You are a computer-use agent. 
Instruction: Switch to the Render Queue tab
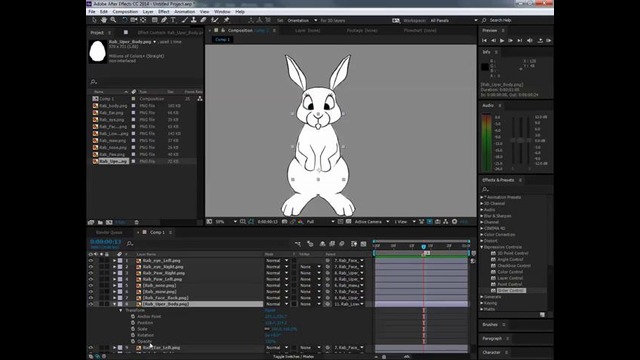(109, 232)
